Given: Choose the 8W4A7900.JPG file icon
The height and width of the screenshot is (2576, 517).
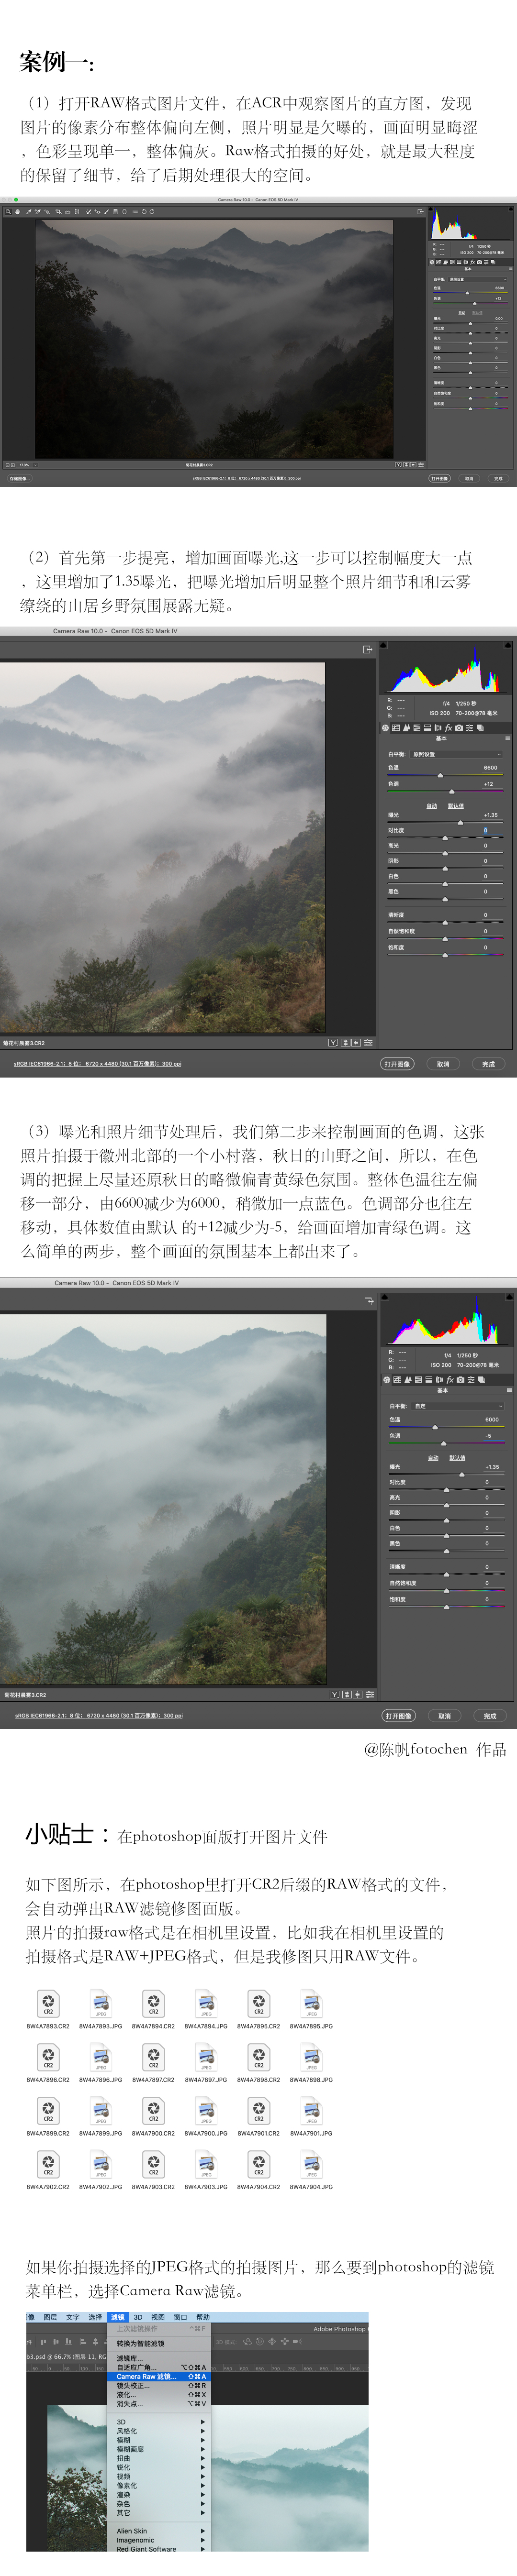Looking at the screenshot, I should pyautogui.click(x=206, y=2110).
